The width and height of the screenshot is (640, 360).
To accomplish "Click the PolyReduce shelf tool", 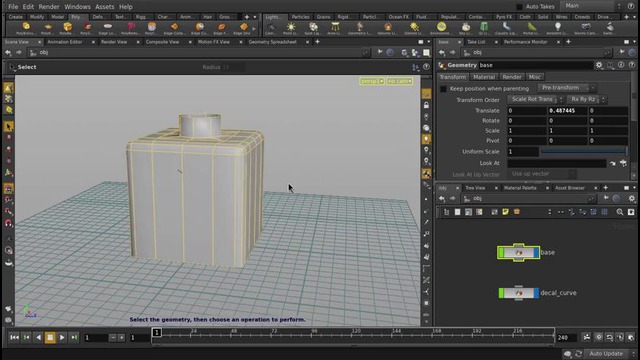I will click(x=131, y=28).
